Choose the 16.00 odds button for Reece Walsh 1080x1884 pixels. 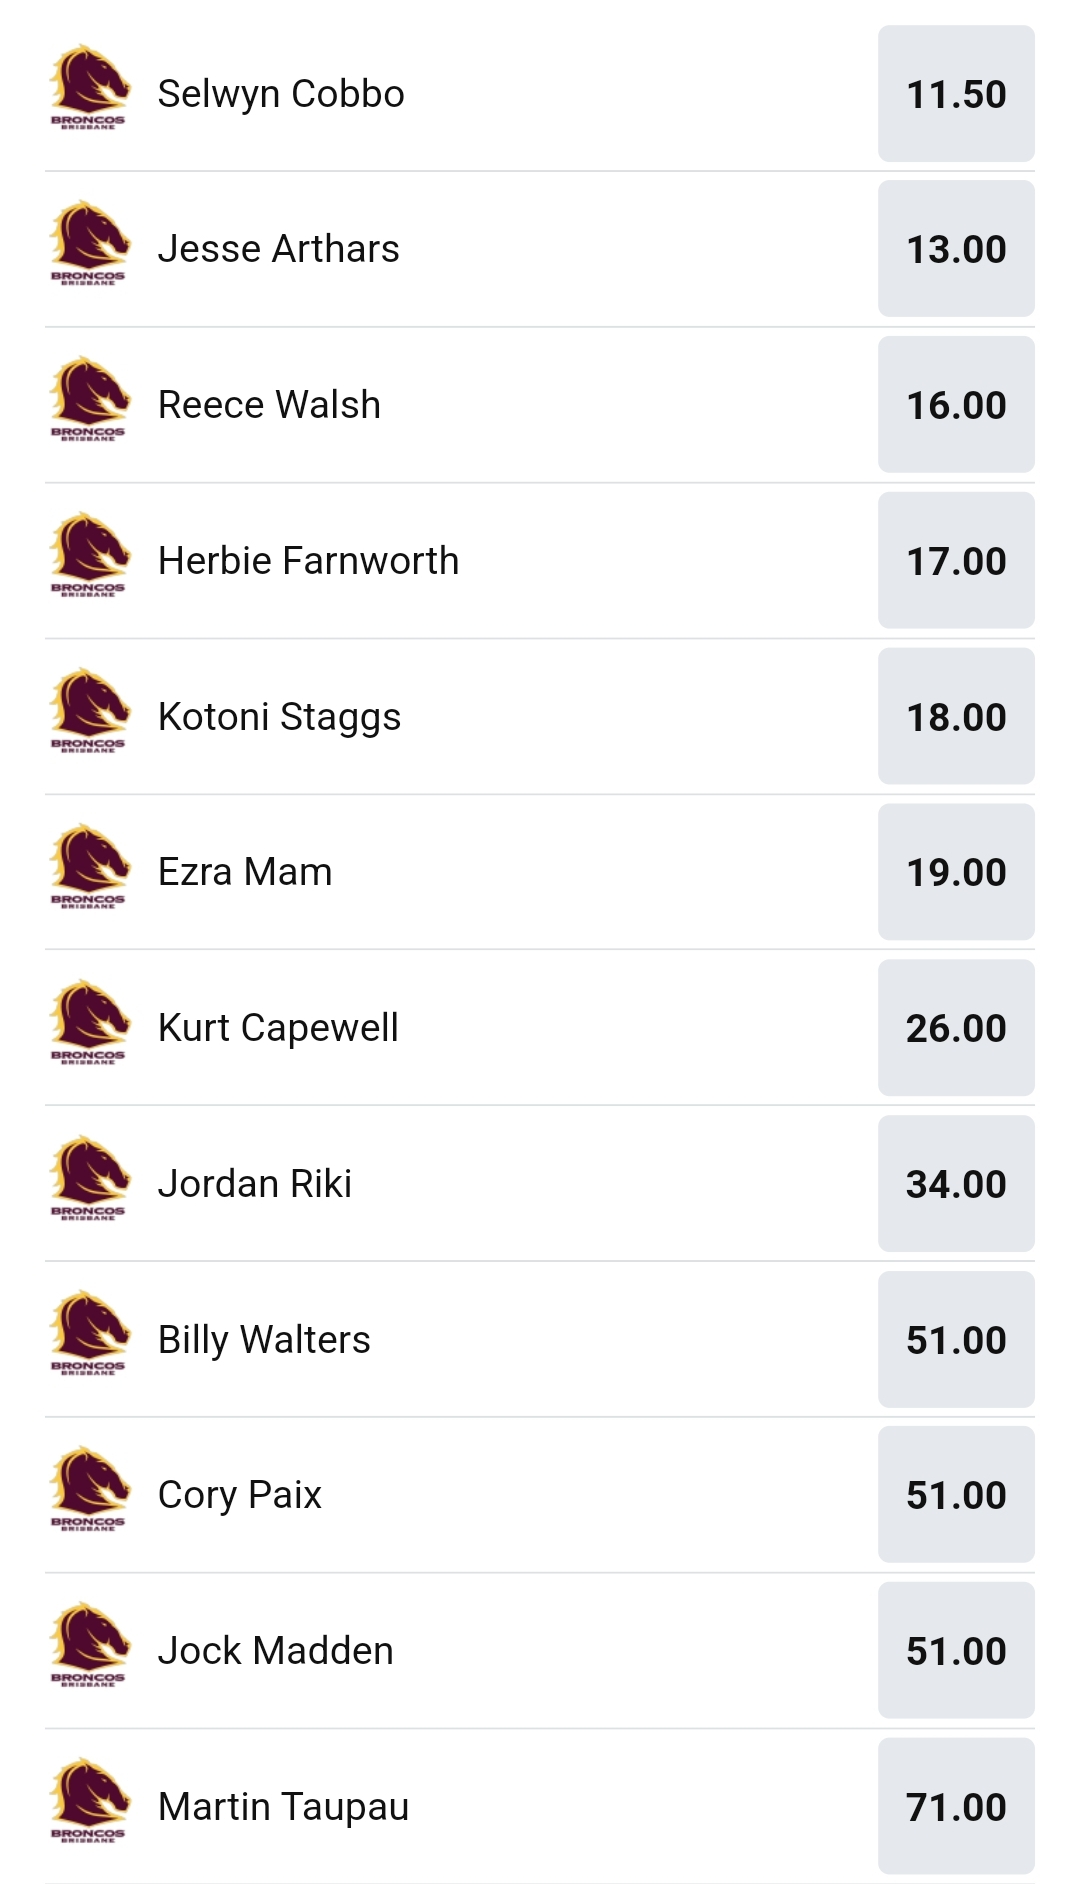[956, 405]
